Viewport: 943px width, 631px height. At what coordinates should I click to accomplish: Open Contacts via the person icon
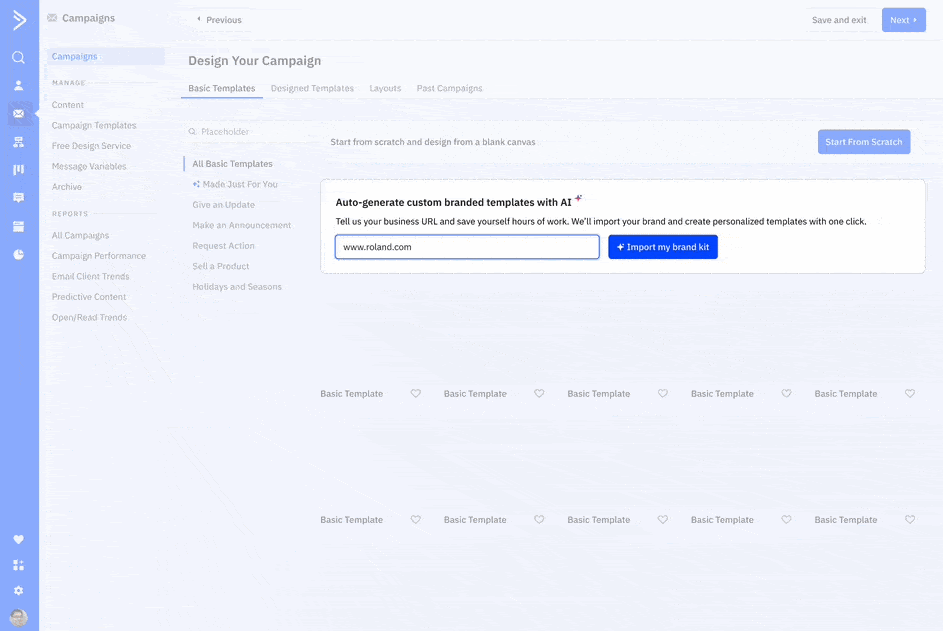pos(18,85)
